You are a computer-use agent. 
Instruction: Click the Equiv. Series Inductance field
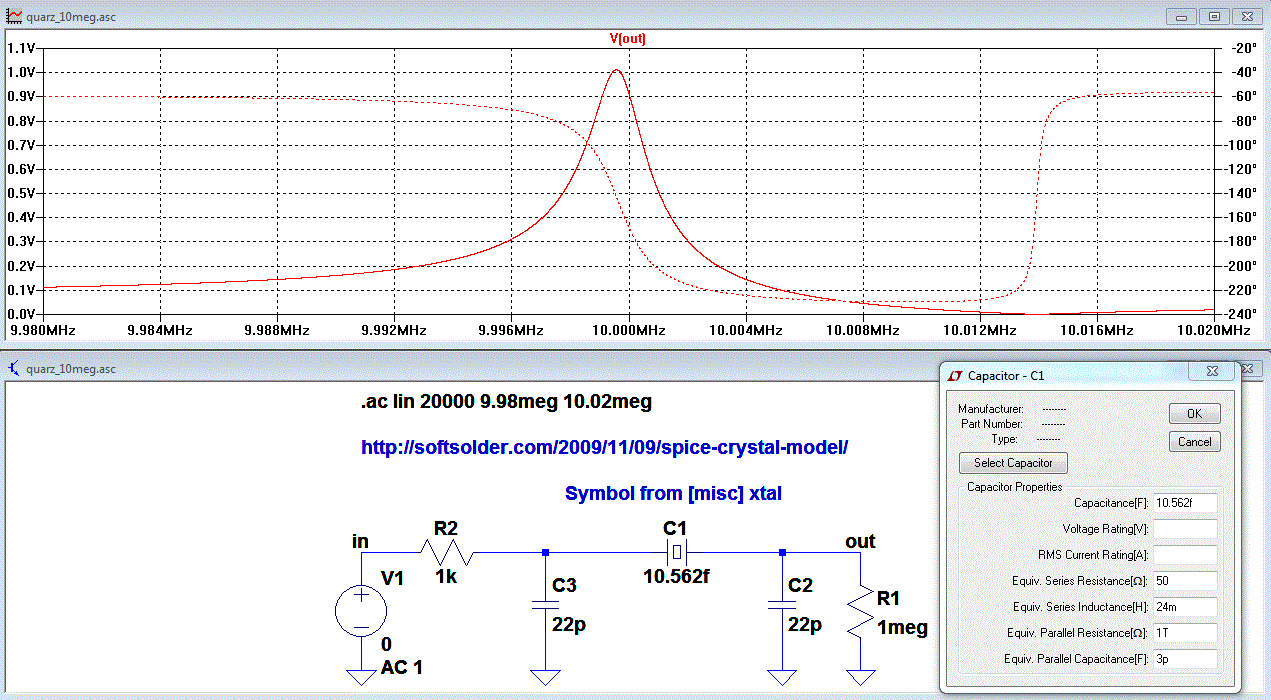point(1185,607)
